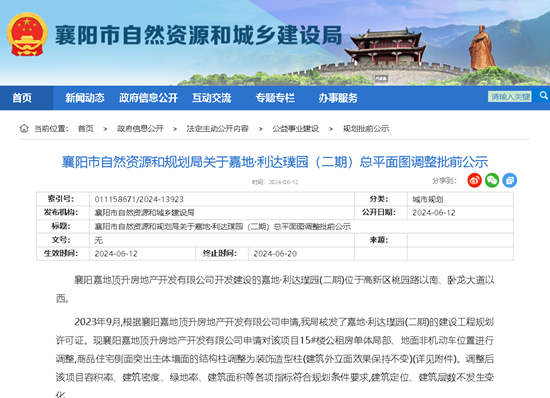Image resolution: width=550 pixels, height=398 pixels.
Task: Share to Weibo icon
Action: 474,180
